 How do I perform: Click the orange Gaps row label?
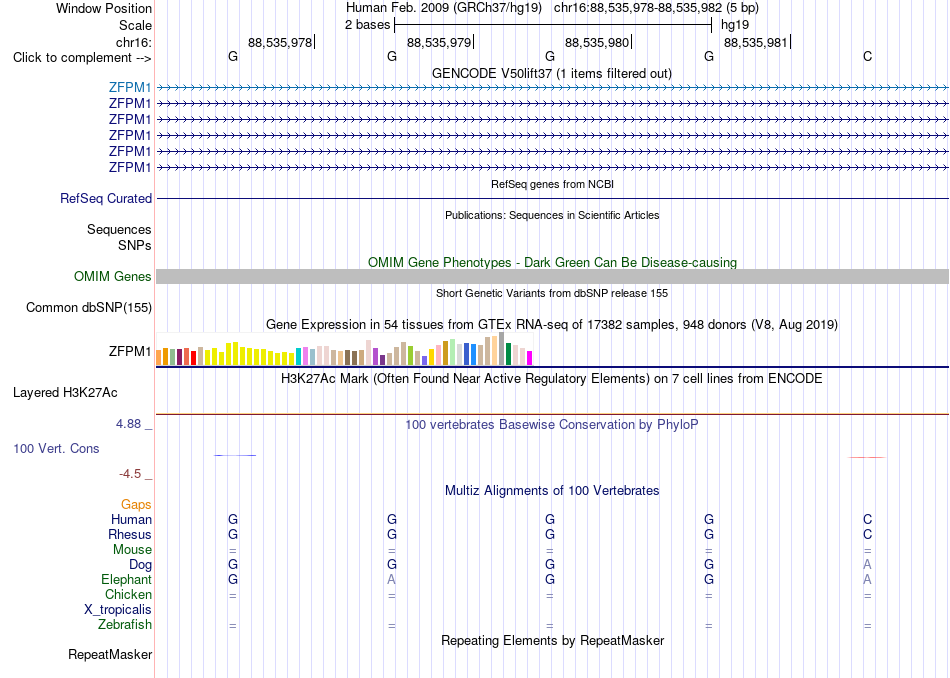click(136, 504)
